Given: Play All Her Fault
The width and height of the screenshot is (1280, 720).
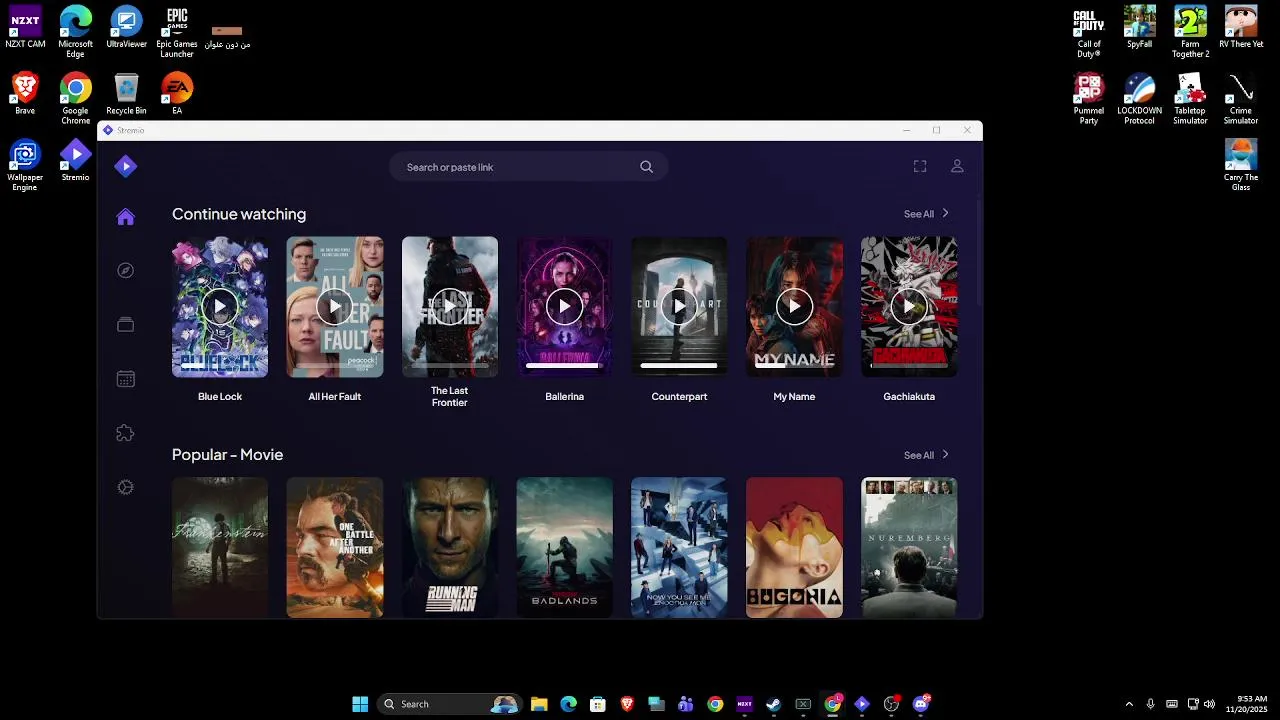Looking at the screenshot, I should [335, 307].
